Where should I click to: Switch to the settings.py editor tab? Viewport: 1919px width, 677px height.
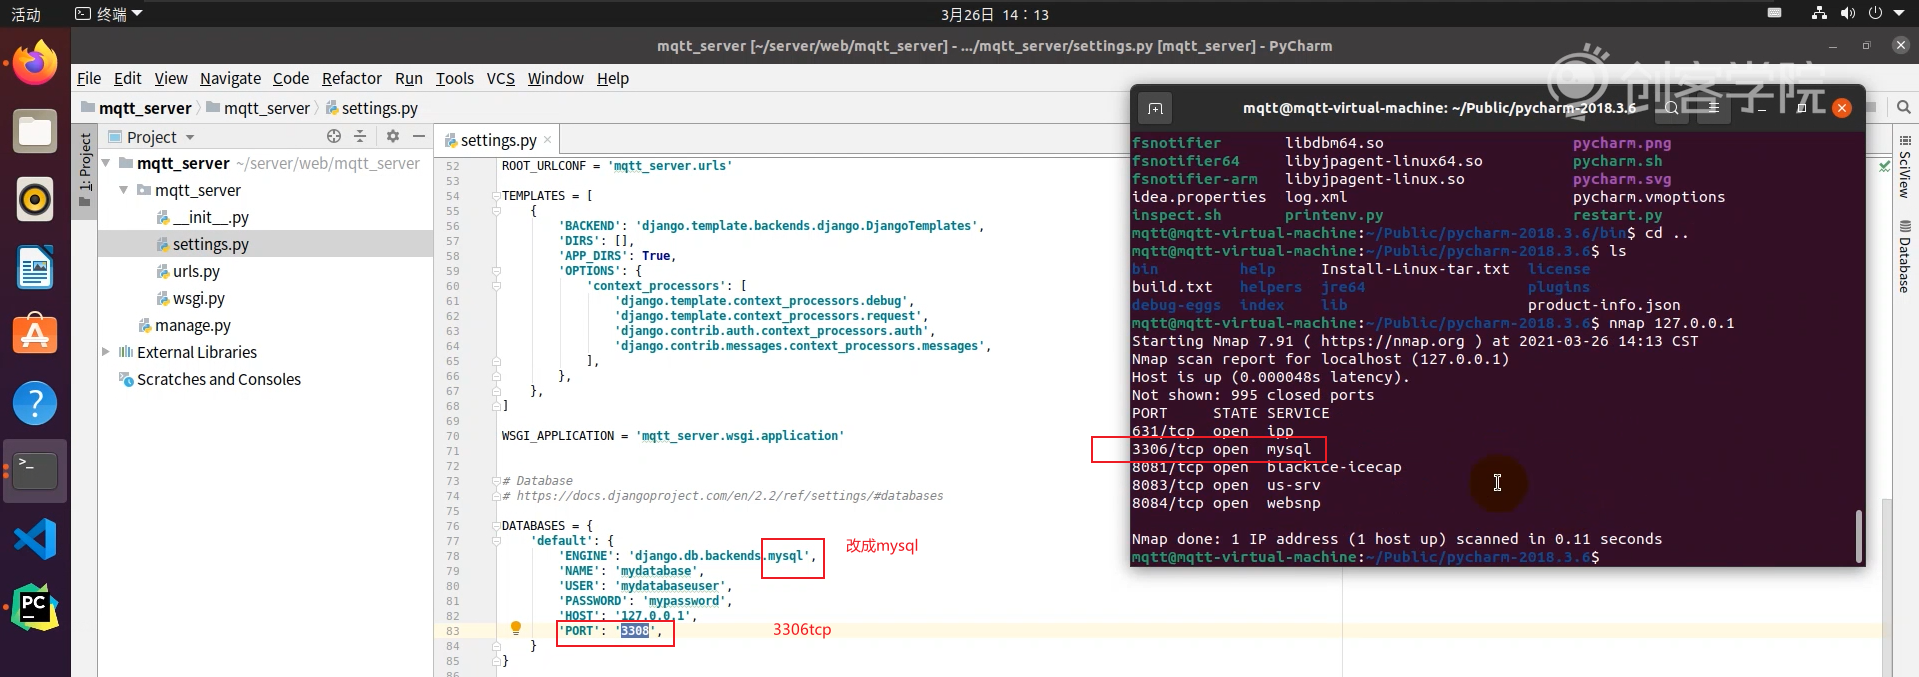click(x=498, y=140)
